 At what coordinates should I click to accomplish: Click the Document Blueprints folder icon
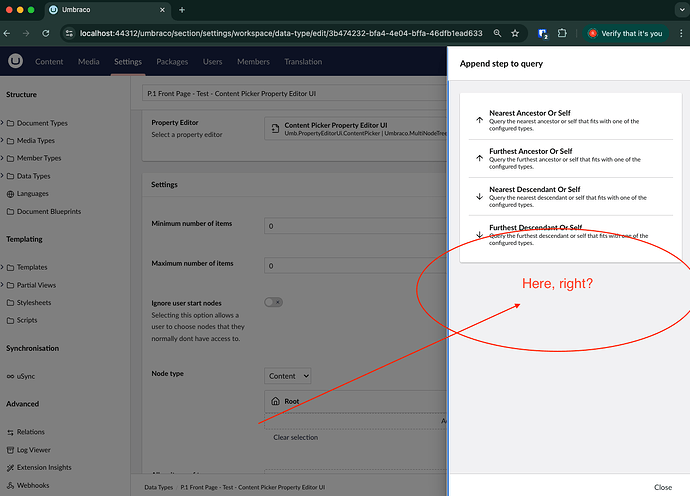pos(10,212)
